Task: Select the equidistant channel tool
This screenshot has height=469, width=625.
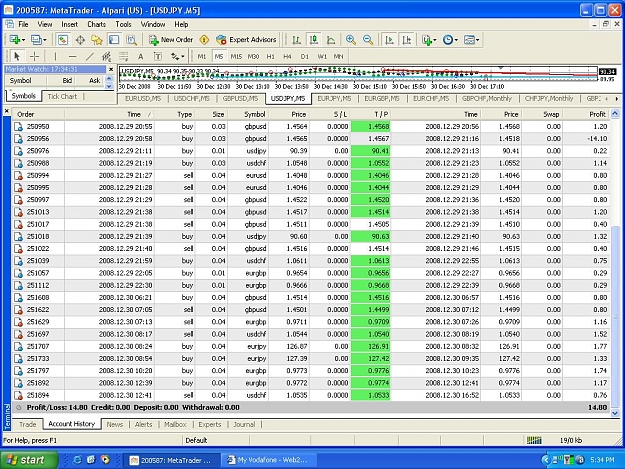Action: (106, 56)
